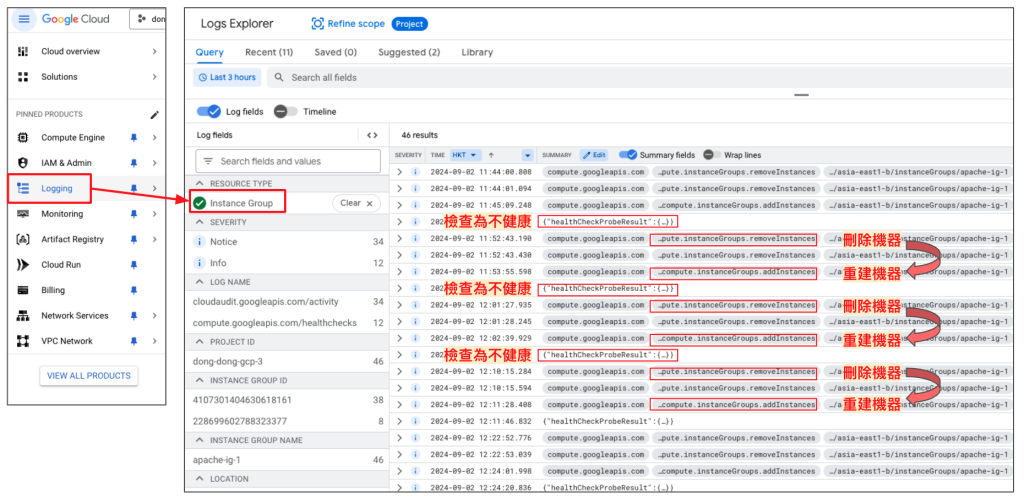Expand the log entry at 11:44:00.808
The image size is (1024, 503).
coord(400,172)
